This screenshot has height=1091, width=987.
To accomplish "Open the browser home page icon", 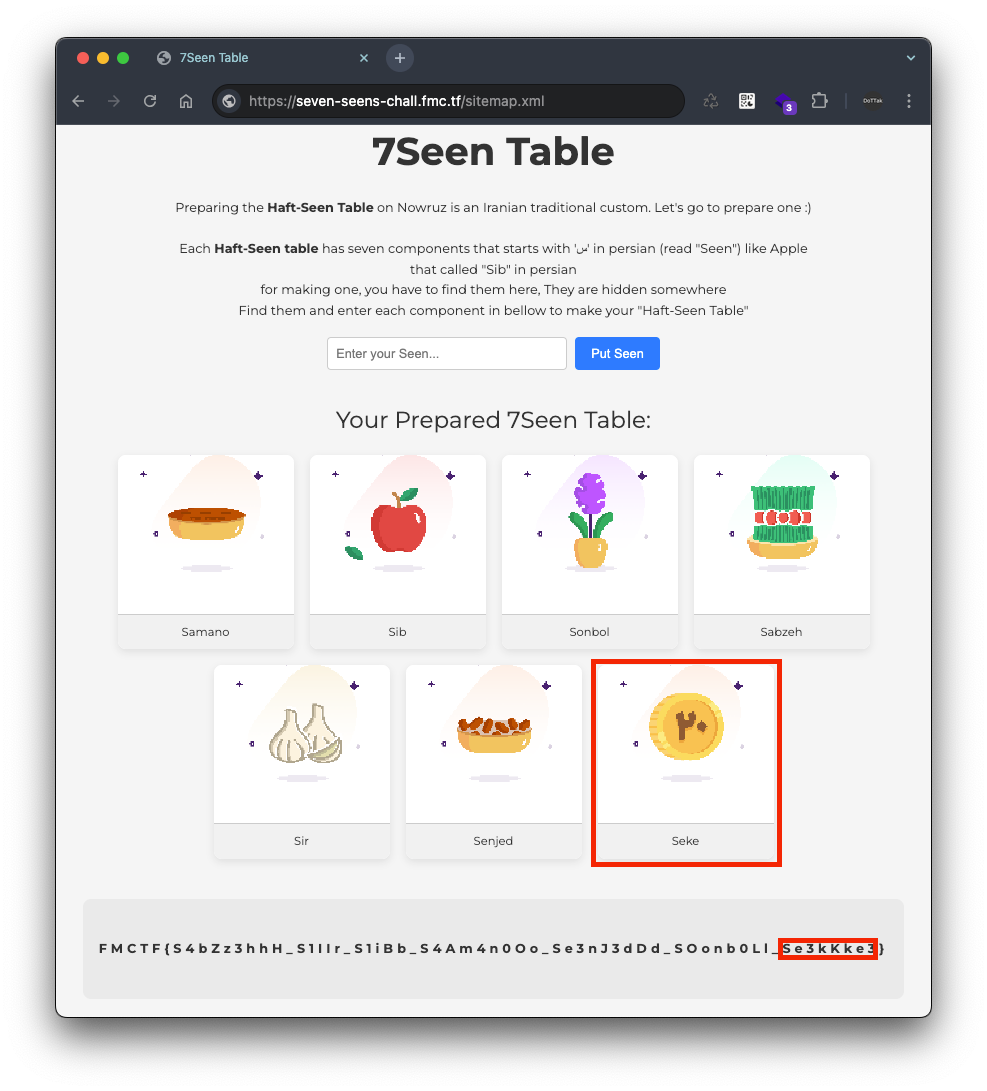I will point(186,102).
